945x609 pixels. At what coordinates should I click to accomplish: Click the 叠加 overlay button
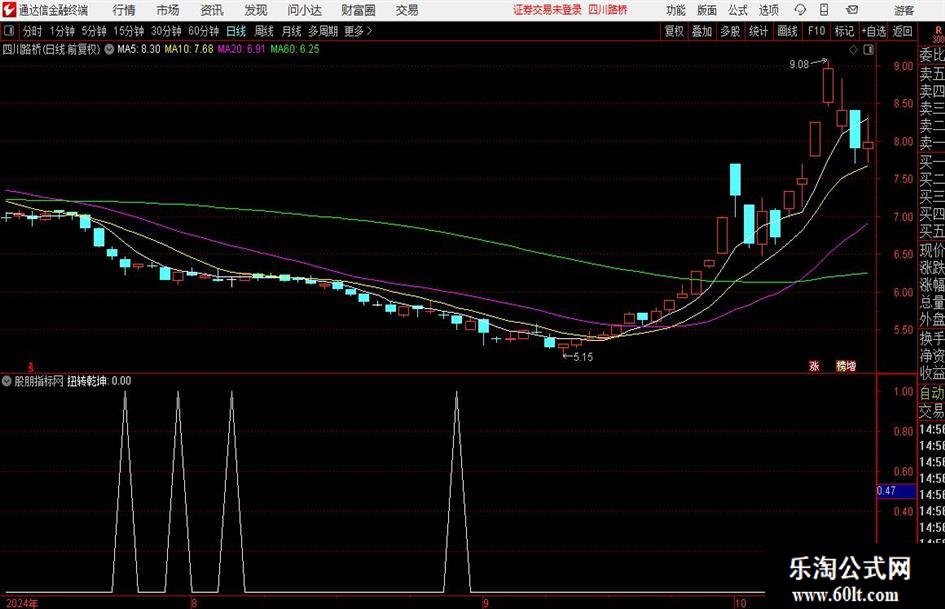click(702, 31)
